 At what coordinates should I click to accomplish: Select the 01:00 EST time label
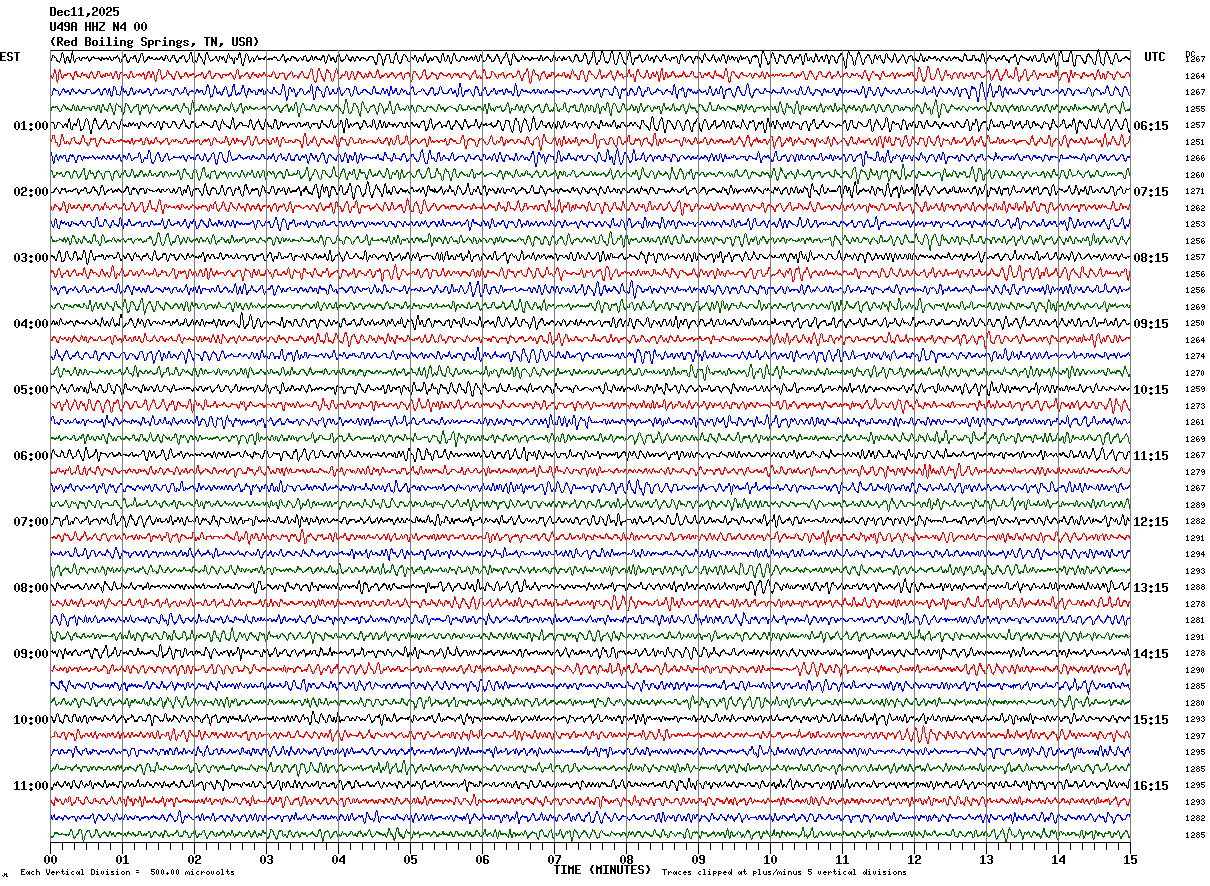pos(31,126)
